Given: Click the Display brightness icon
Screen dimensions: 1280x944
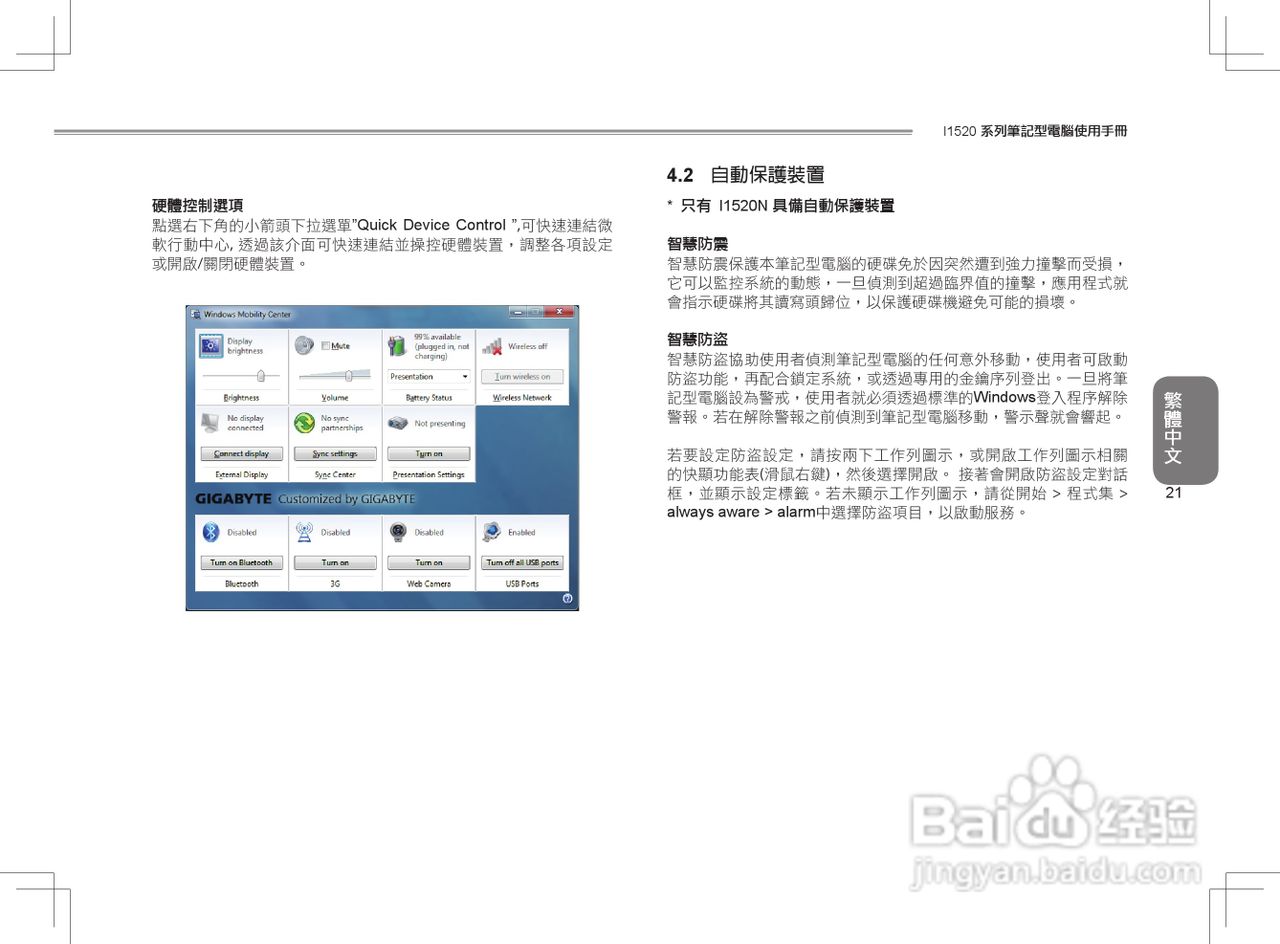Looking at the screenshot, I should point(211,346).
